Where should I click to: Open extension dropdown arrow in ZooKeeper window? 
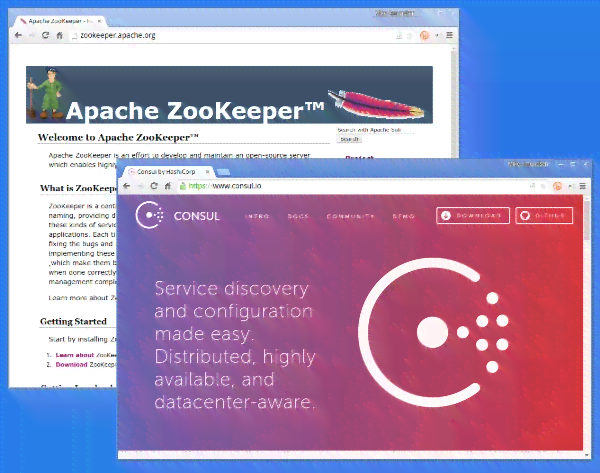pyautogui.click(x=437, y=36)
